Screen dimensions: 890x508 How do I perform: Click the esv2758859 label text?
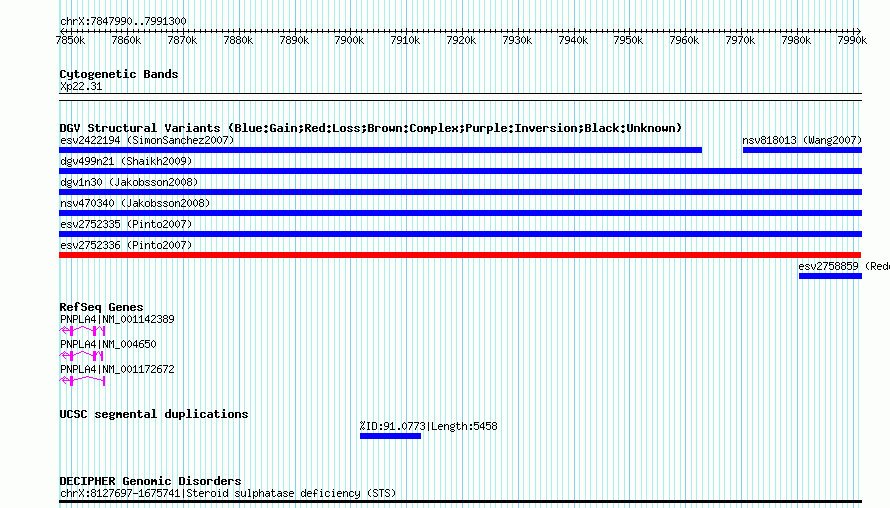[828, 266]
